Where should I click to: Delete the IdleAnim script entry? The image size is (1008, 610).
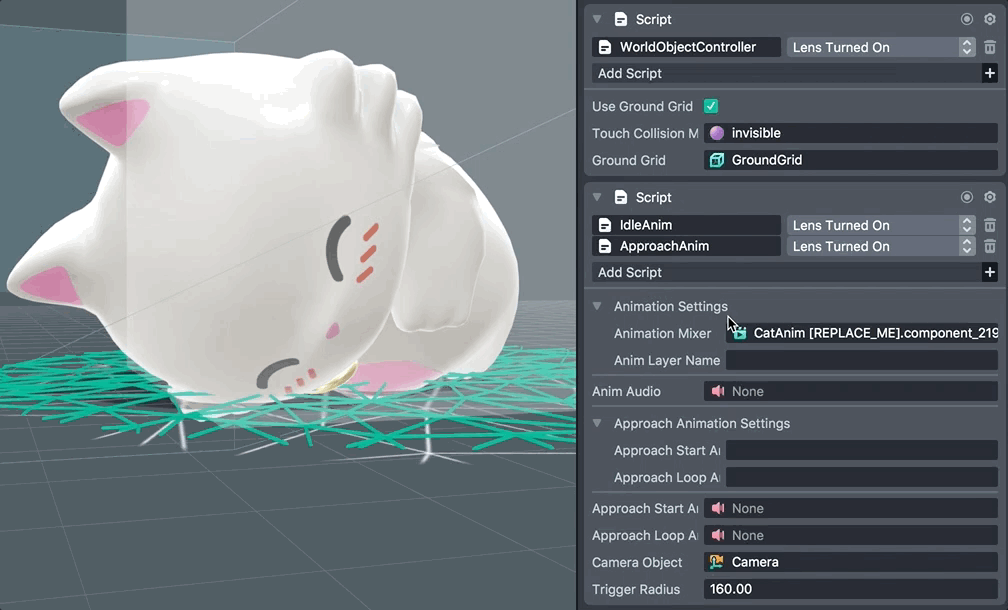click(x=989, y=225)
